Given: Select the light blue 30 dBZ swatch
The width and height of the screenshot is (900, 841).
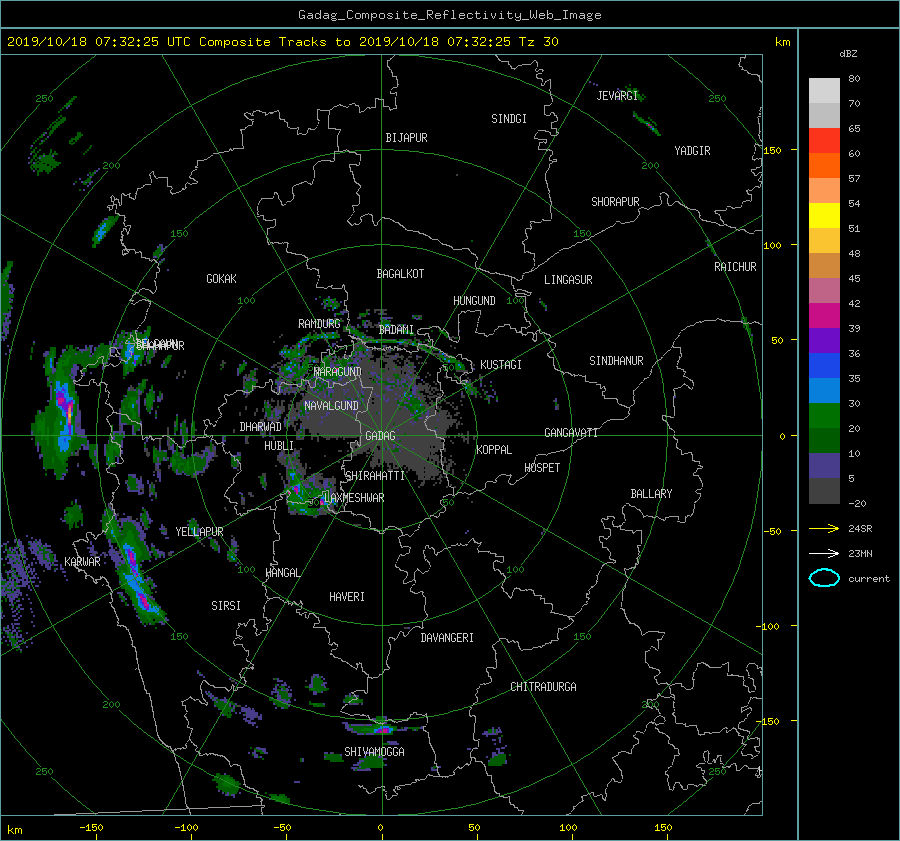Looking at the screenshot, I should click(824, 390).
